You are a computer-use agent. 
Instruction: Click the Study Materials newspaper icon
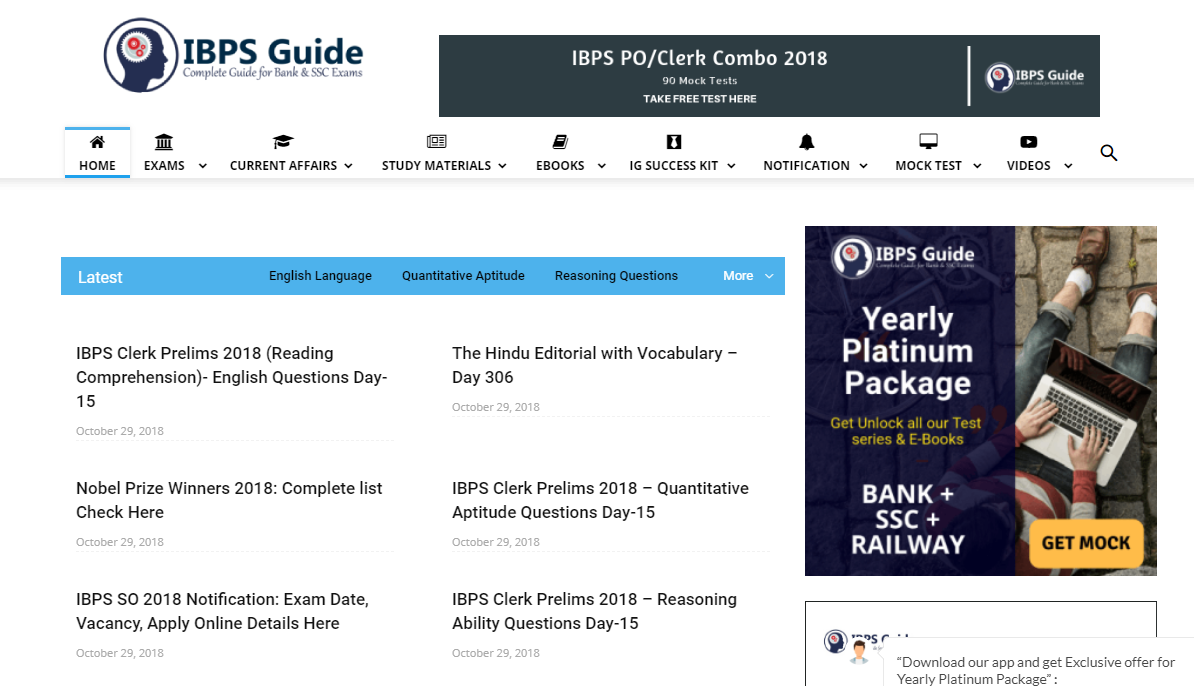point(436,142)
